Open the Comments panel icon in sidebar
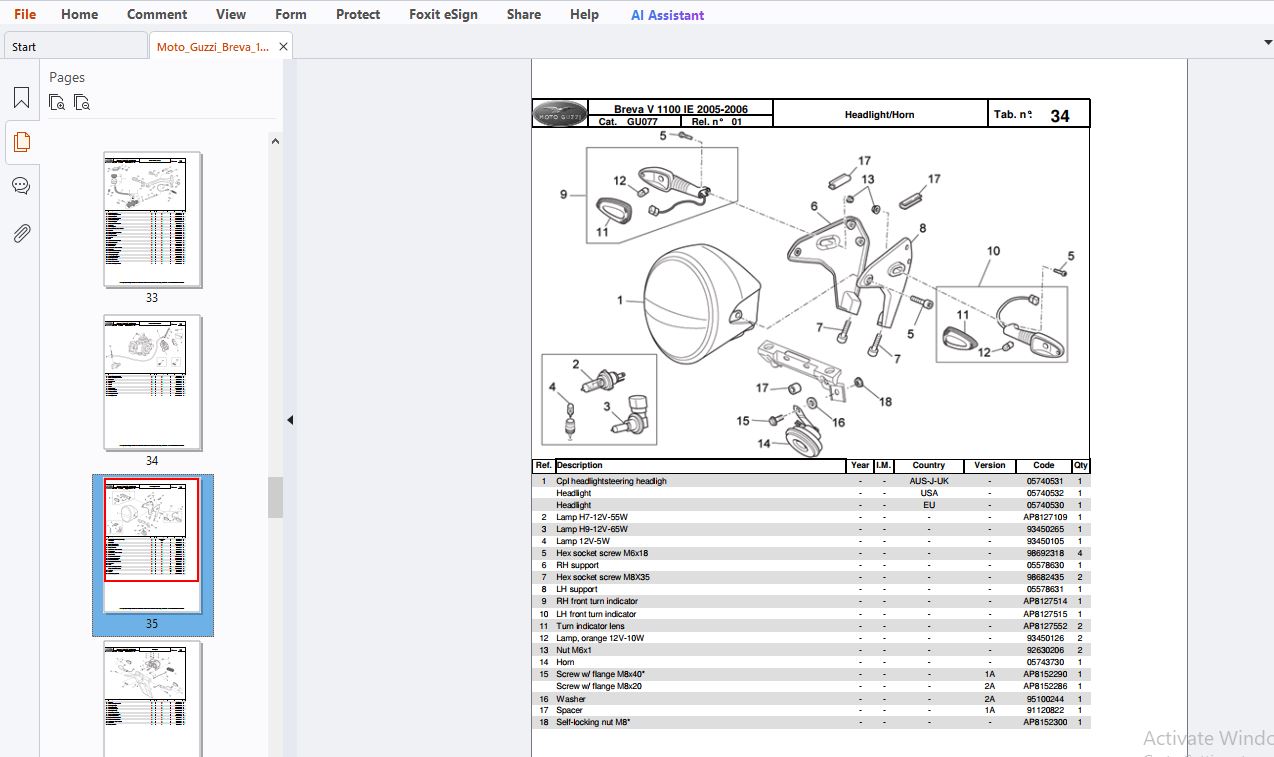 click(21, 186)
